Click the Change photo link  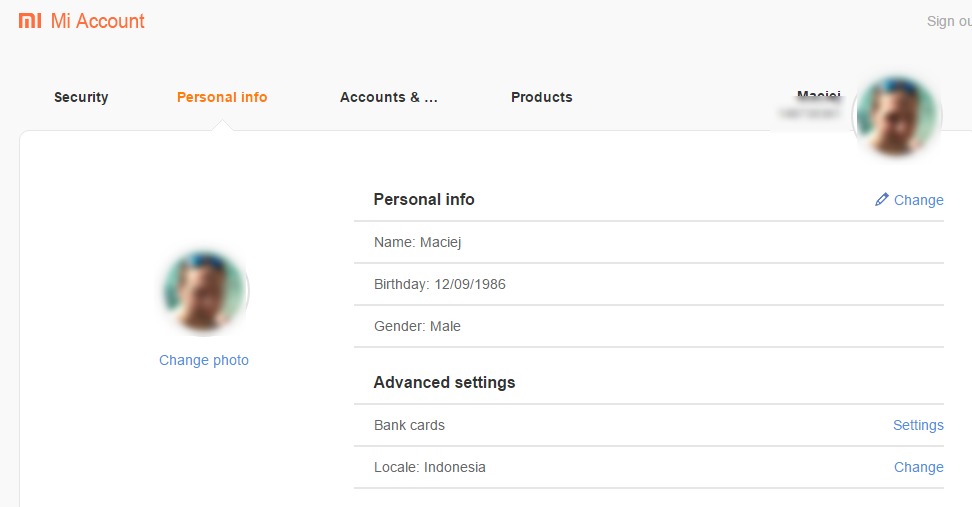point(204,360)
